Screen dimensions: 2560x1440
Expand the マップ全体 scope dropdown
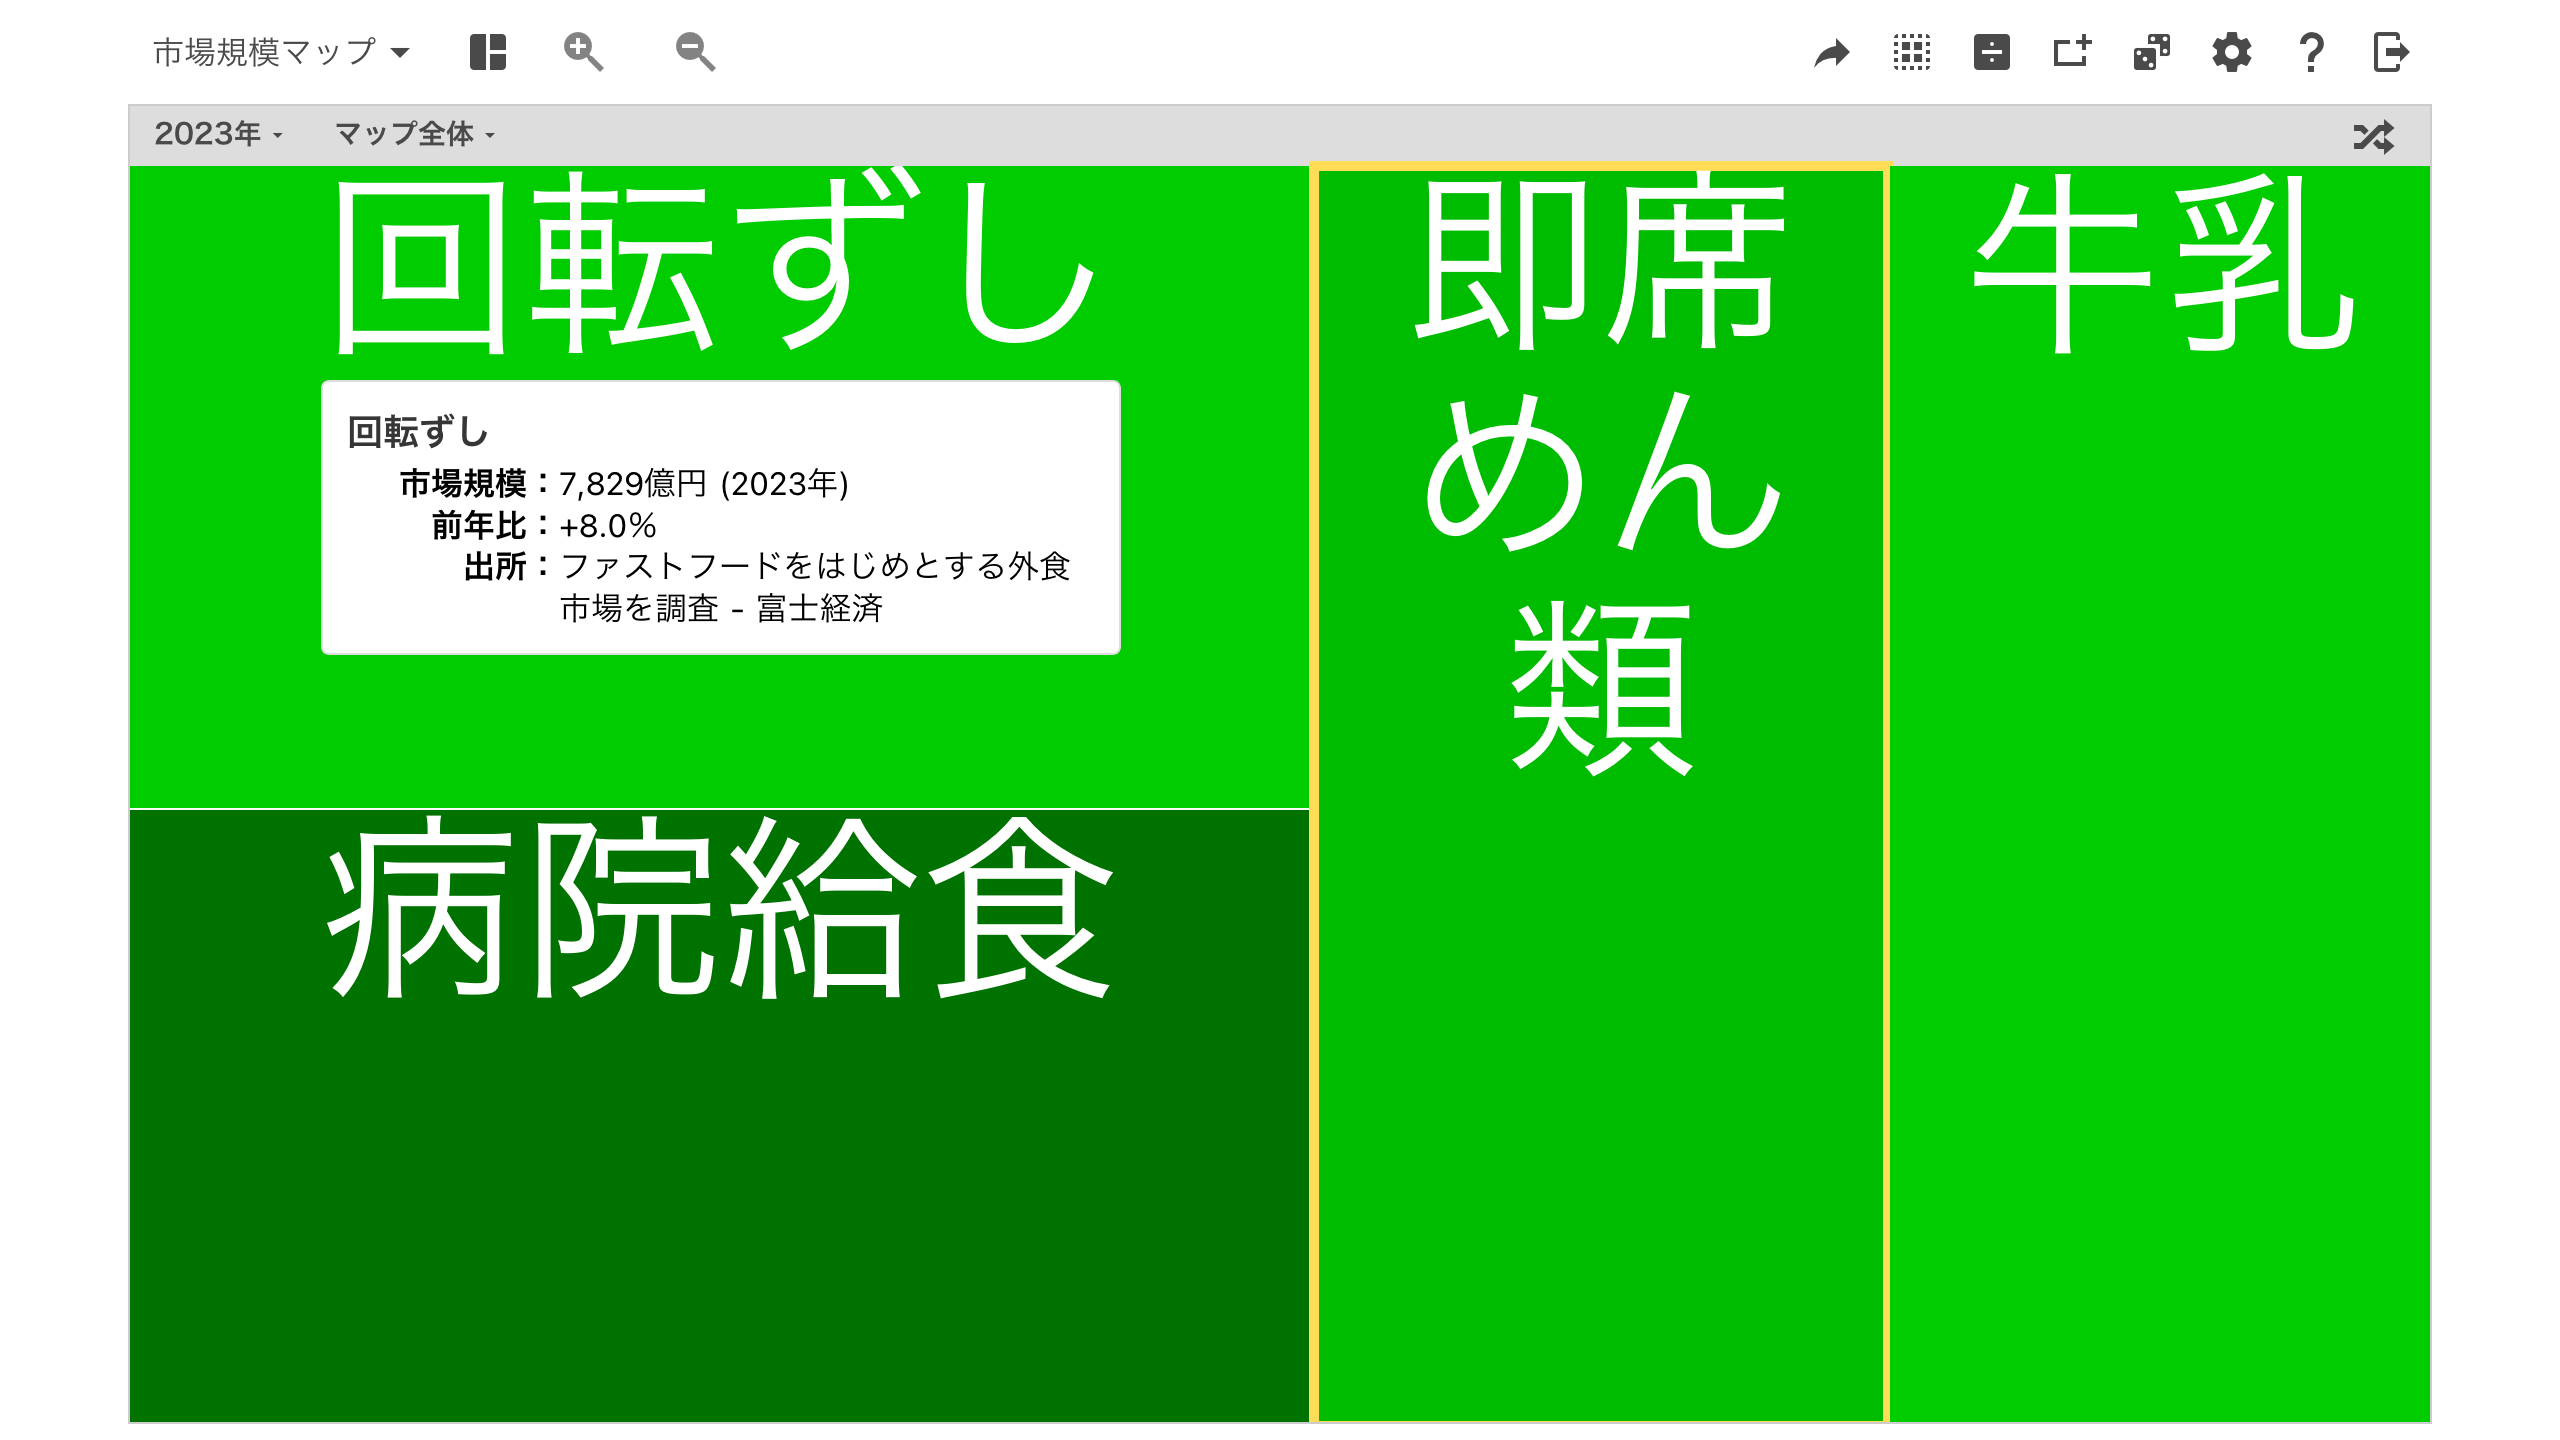click(x=415, y=134)
